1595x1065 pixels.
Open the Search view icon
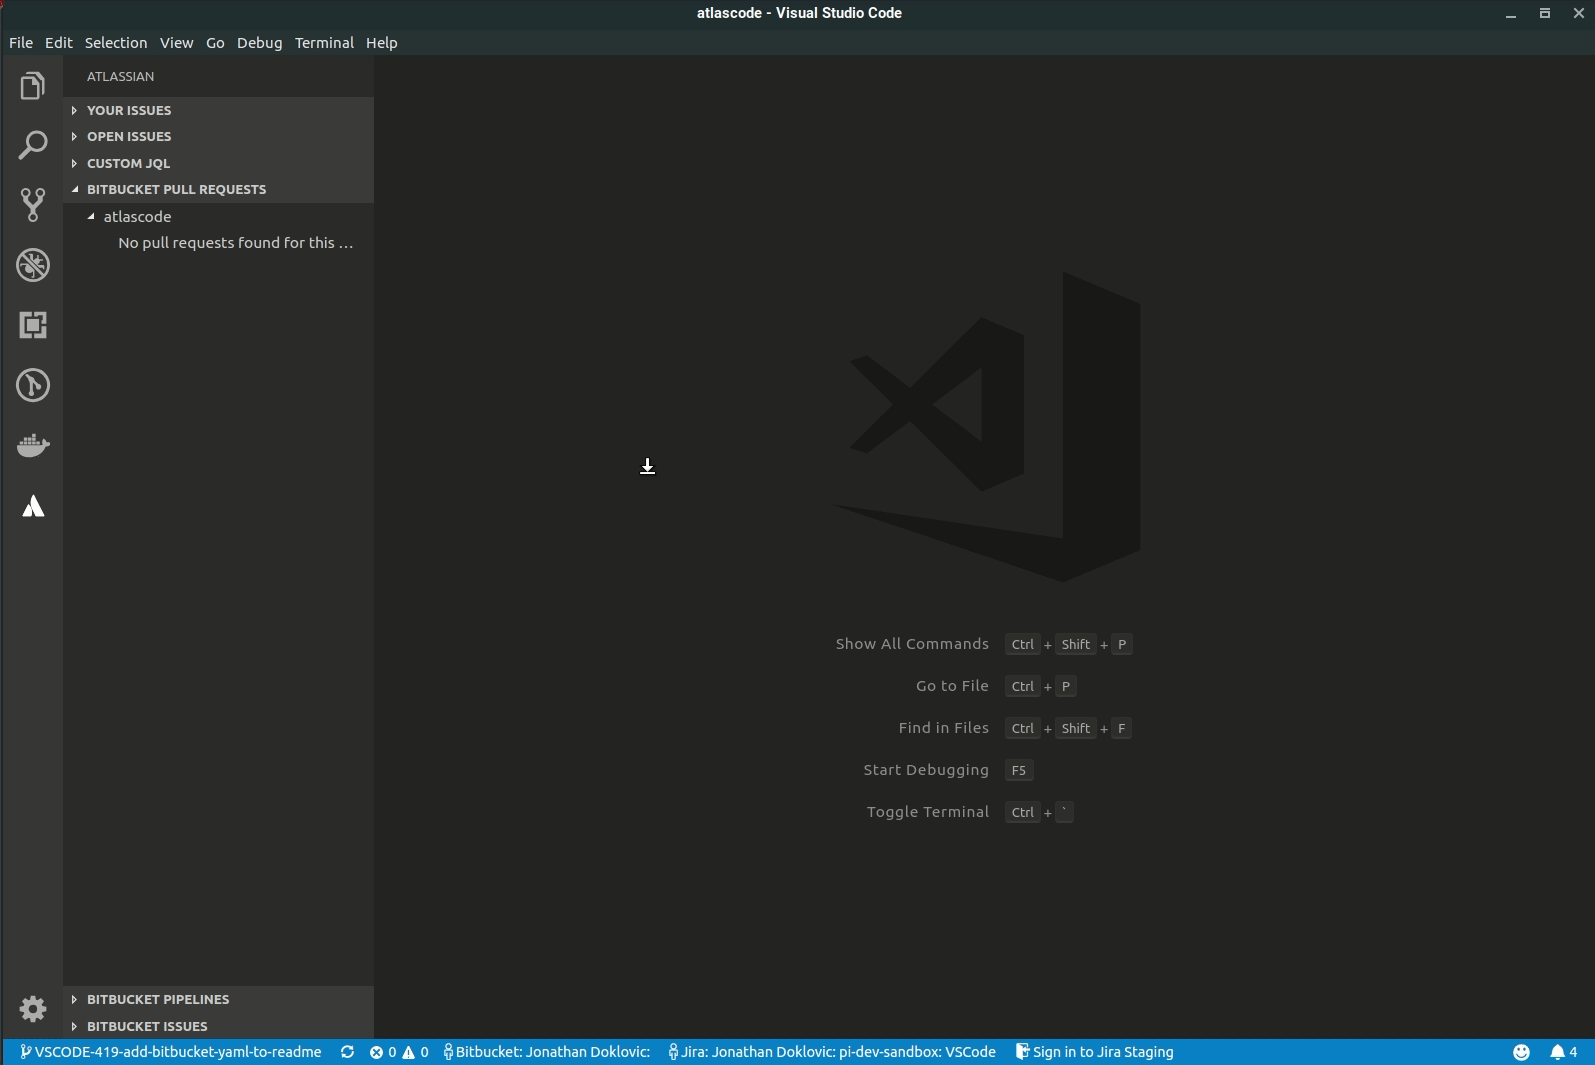(33, 145)
